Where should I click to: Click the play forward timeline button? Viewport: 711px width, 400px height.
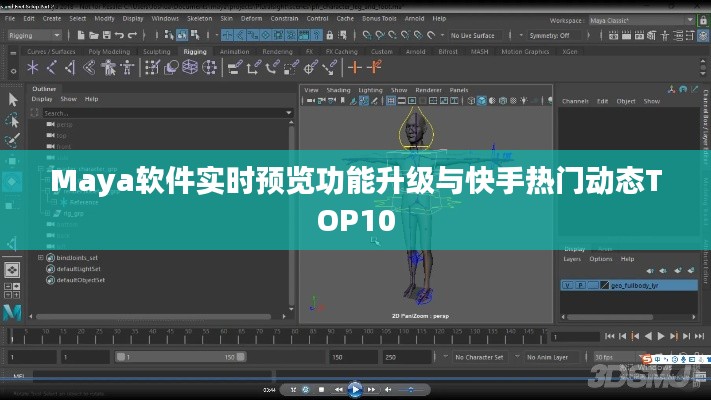(x=661, y=336)
